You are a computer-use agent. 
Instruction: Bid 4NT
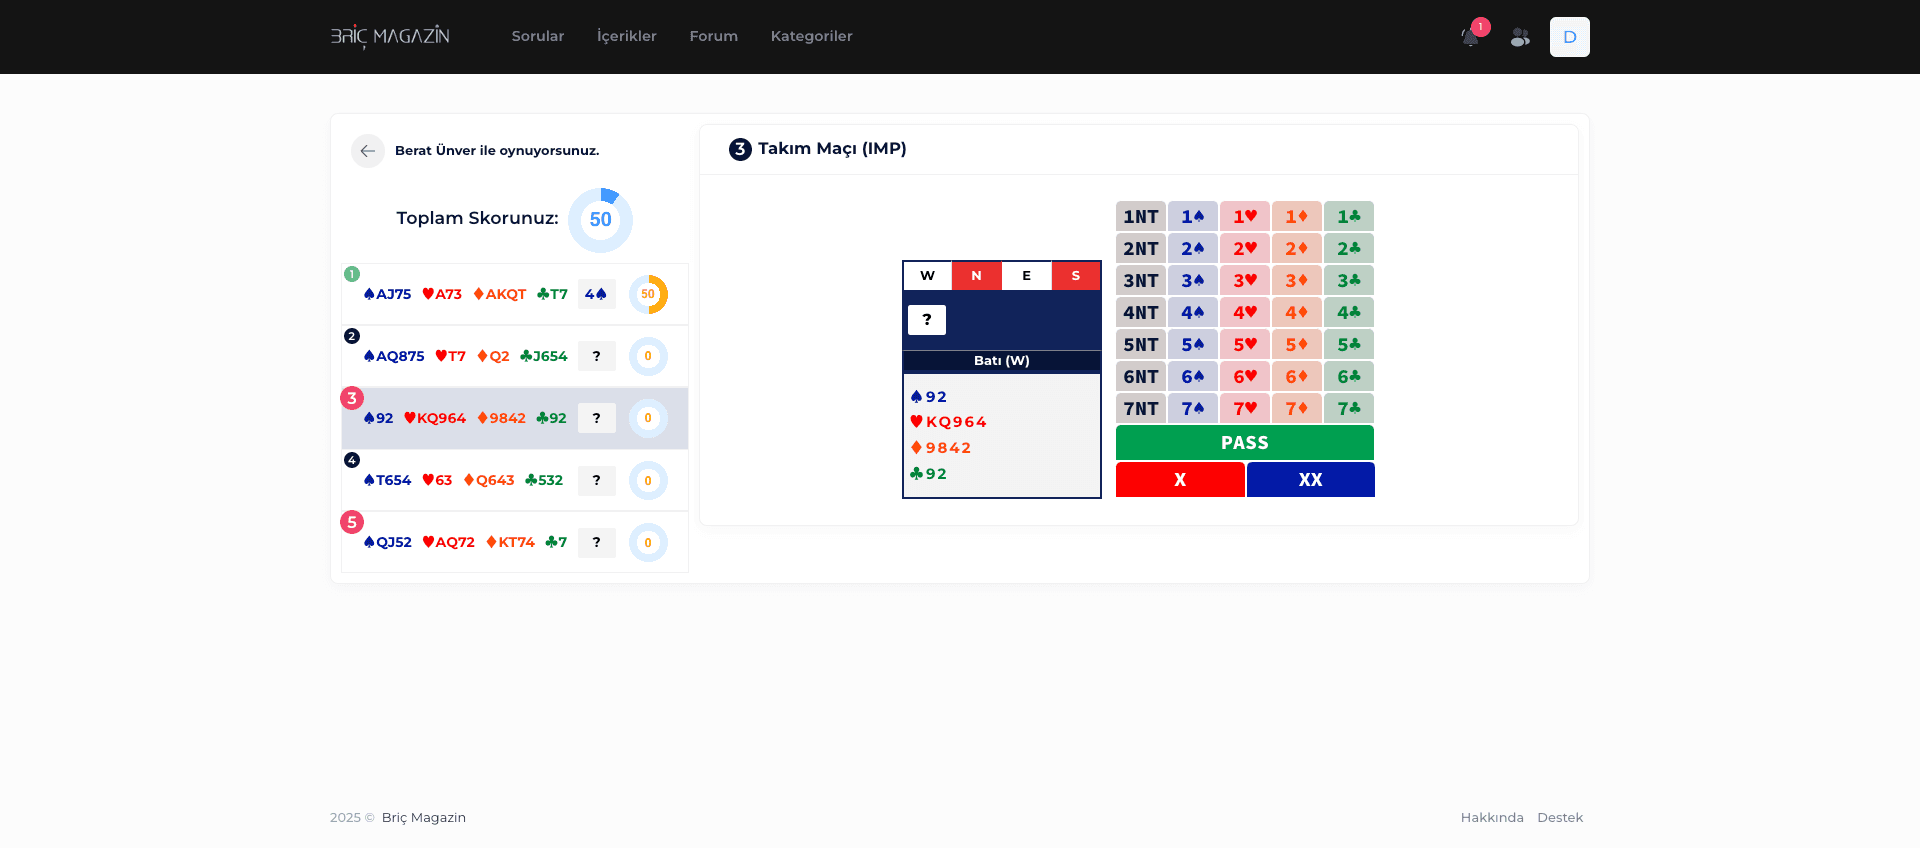pyautogui.click(x=1141, y=312)
